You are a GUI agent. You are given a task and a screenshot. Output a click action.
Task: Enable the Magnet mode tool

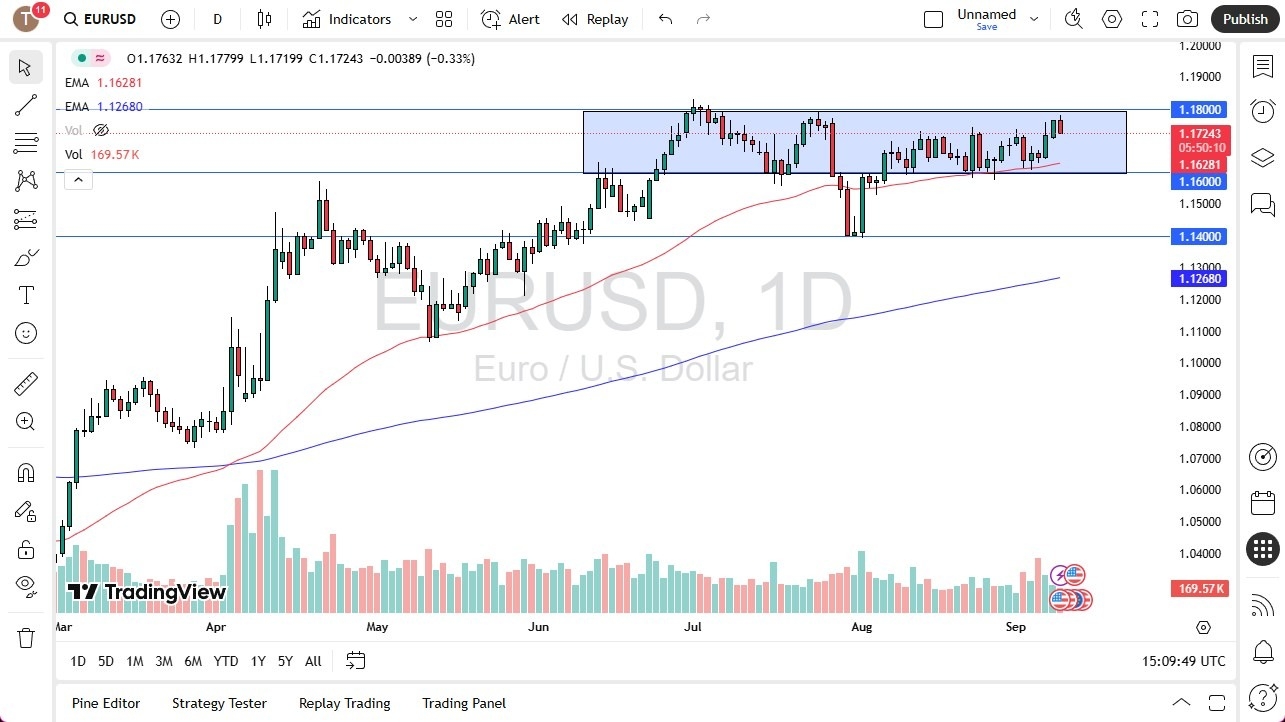pyautogui.click(x=26, y=472)
